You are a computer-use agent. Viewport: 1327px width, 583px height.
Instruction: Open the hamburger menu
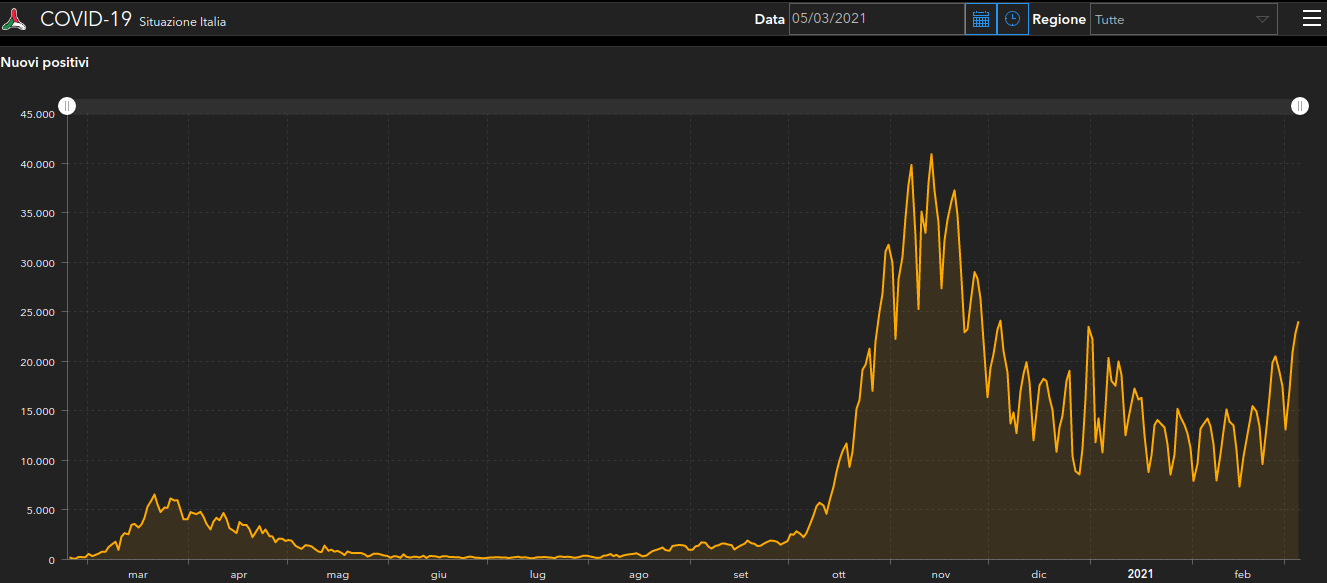pos(1311,18)
